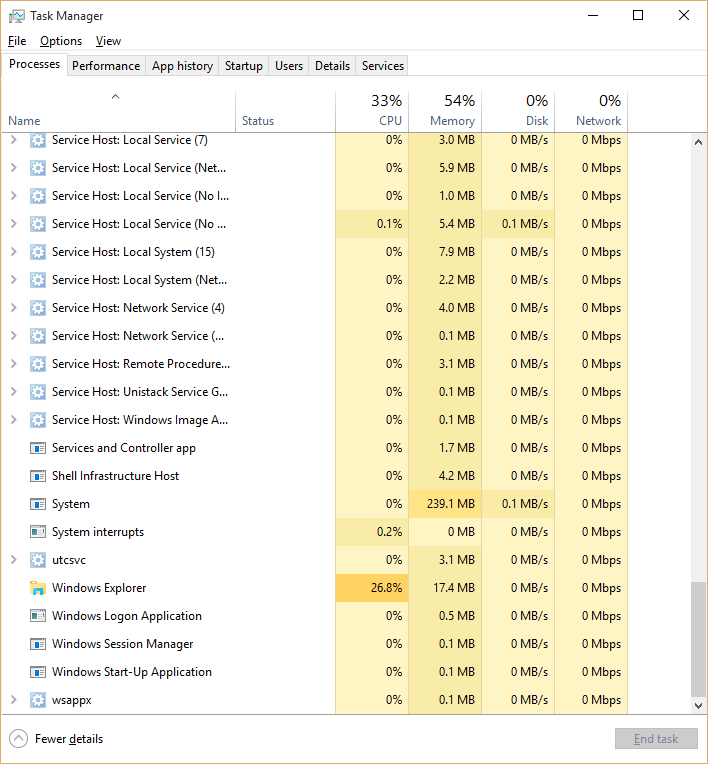Image resolution: width=708 pixels, height=764 pixels.
Task: Expand the utcsvc process group
Action: pyautogui.click(x=14, y=560)
